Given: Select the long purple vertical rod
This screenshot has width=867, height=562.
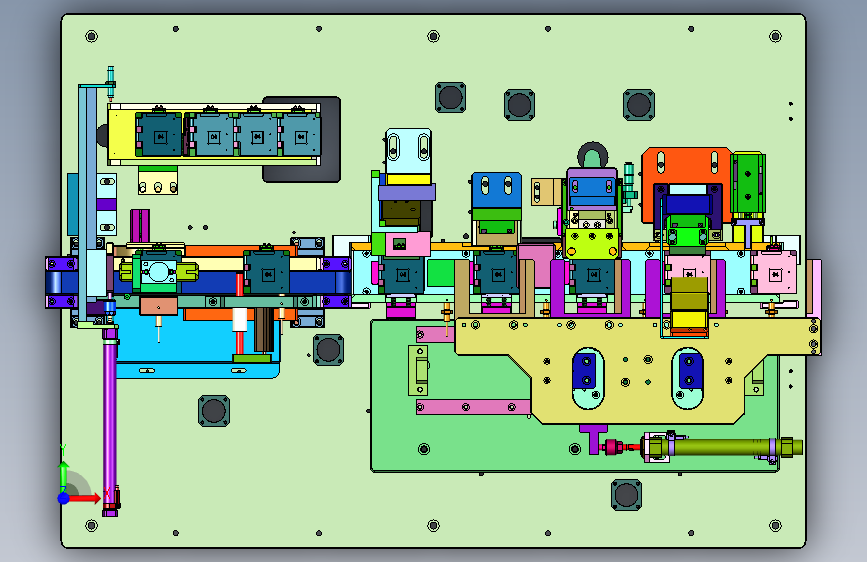Looking at the screenshot, I should coord(110,418).
